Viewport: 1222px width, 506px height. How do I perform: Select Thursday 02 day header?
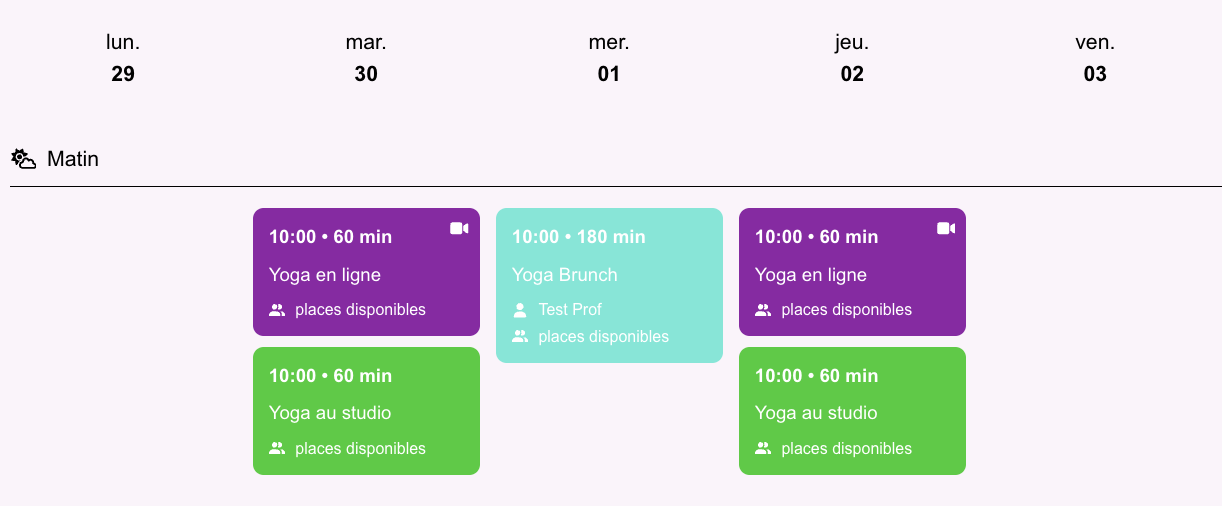(x=852, y=58)
